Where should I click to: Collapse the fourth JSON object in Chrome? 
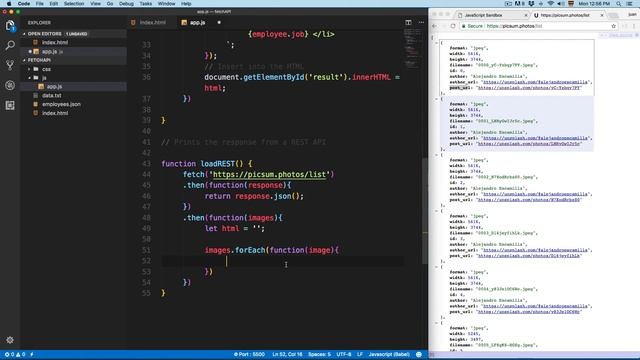436,211
